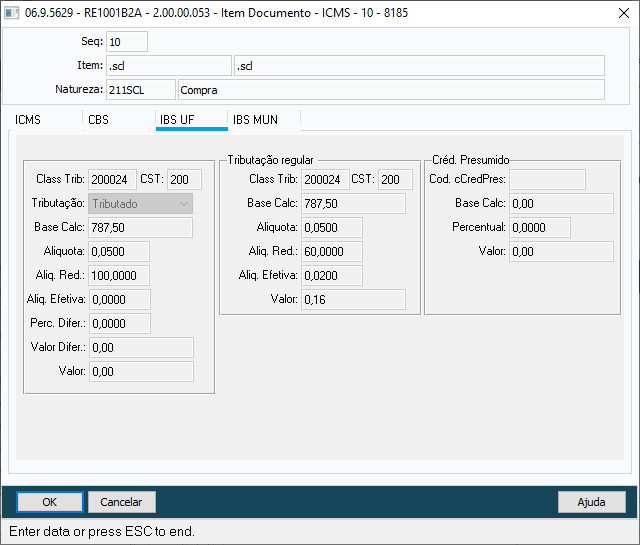Click the 'Perc. Difer.:' label
This screenshot has width=640, height=545.
tap(58, 323)
